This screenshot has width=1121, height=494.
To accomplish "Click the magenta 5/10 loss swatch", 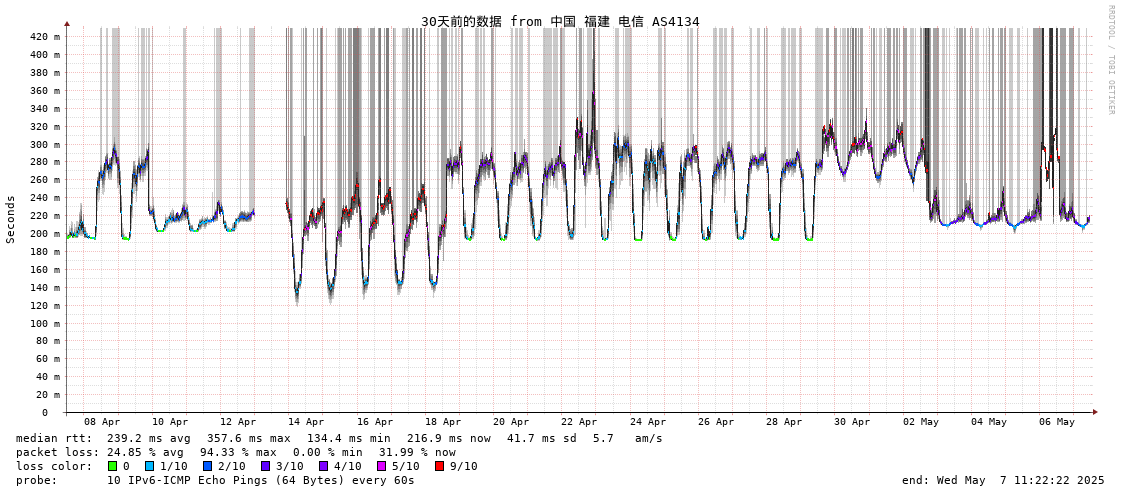I will pos(380,466).
